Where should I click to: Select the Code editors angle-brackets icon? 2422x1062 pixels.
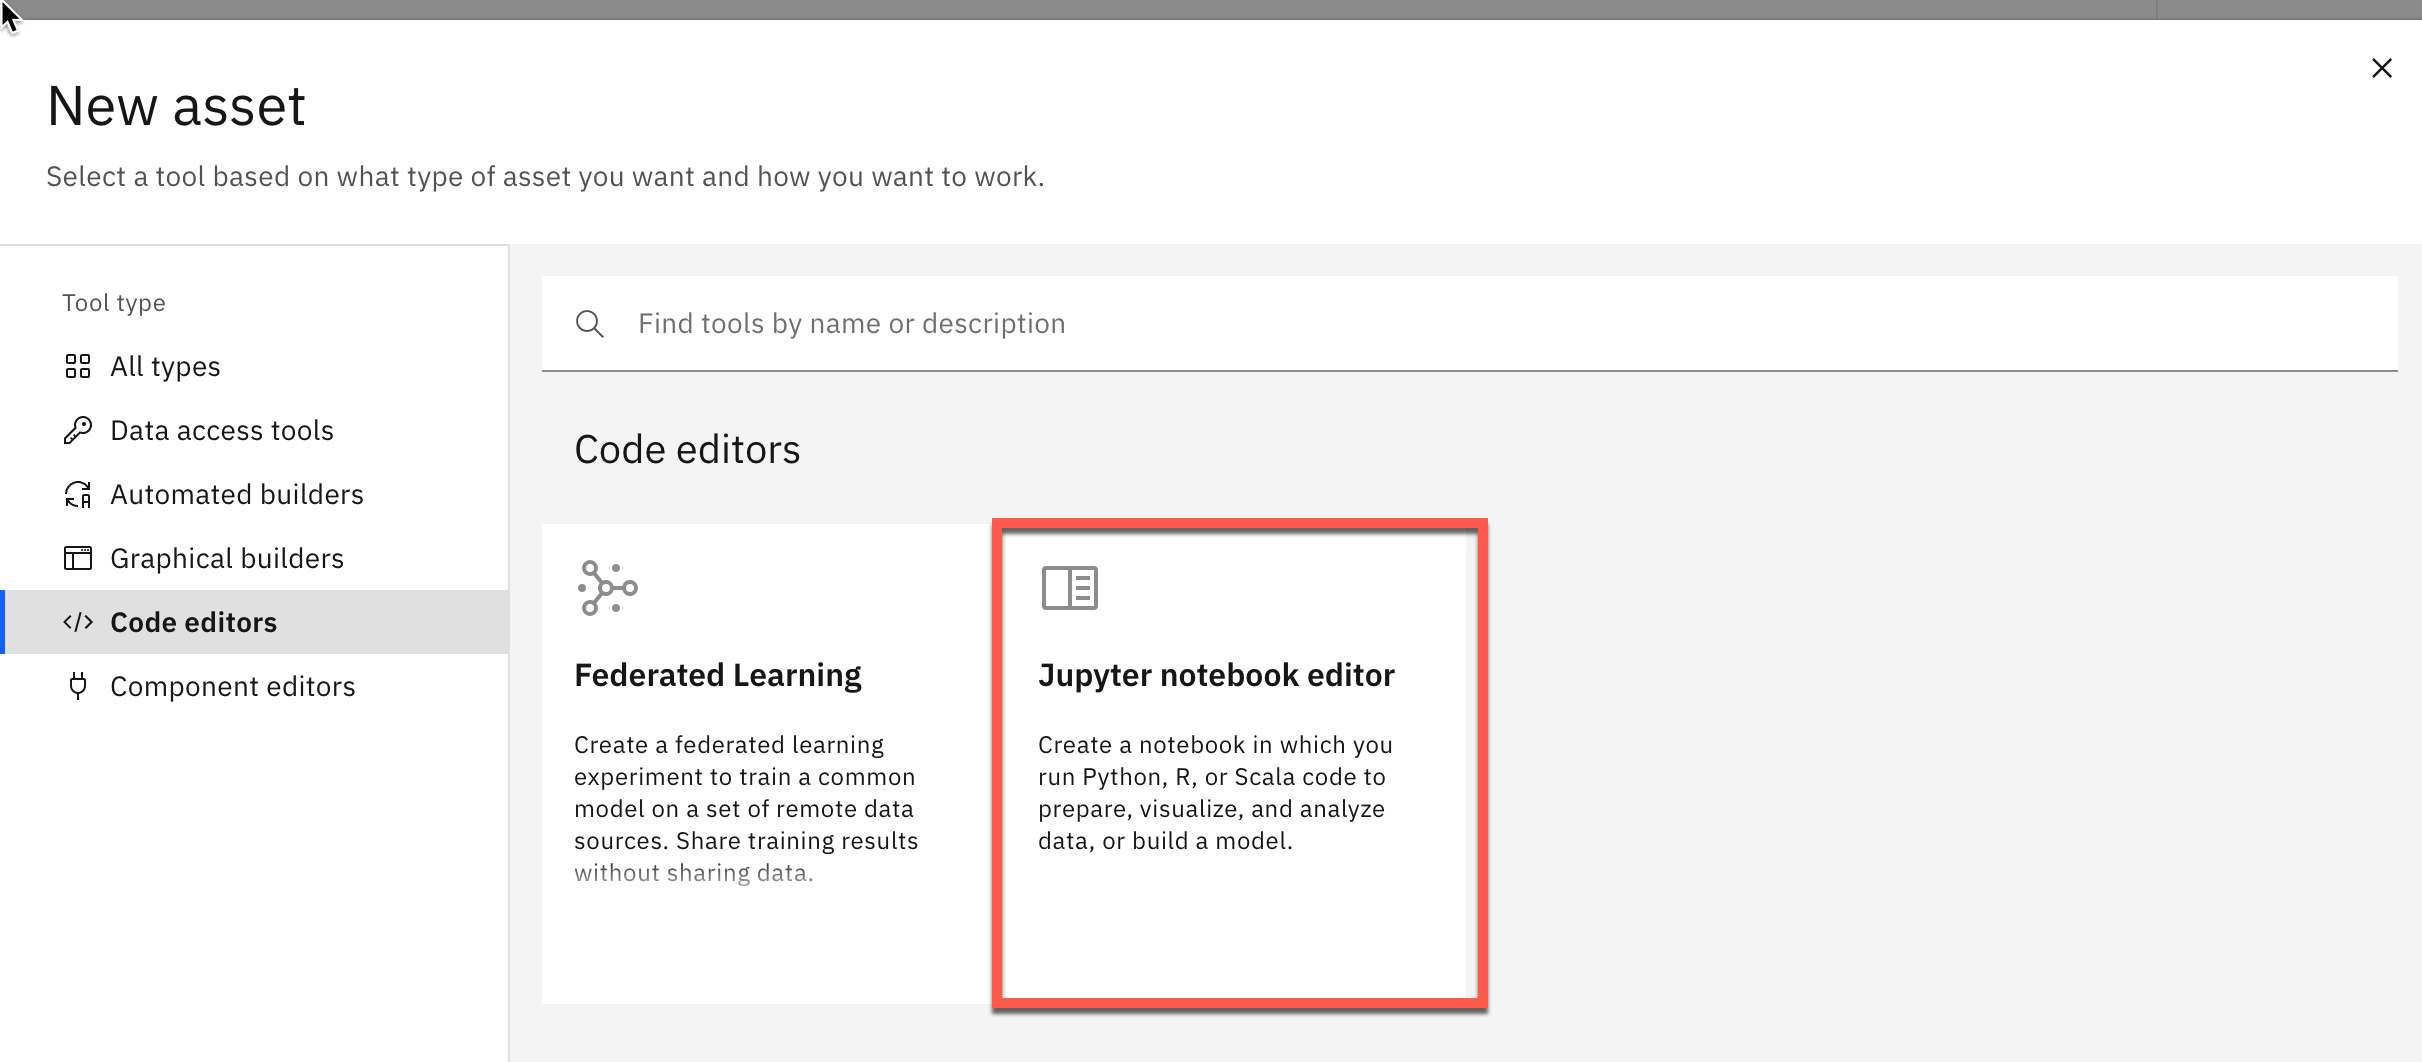80,622
